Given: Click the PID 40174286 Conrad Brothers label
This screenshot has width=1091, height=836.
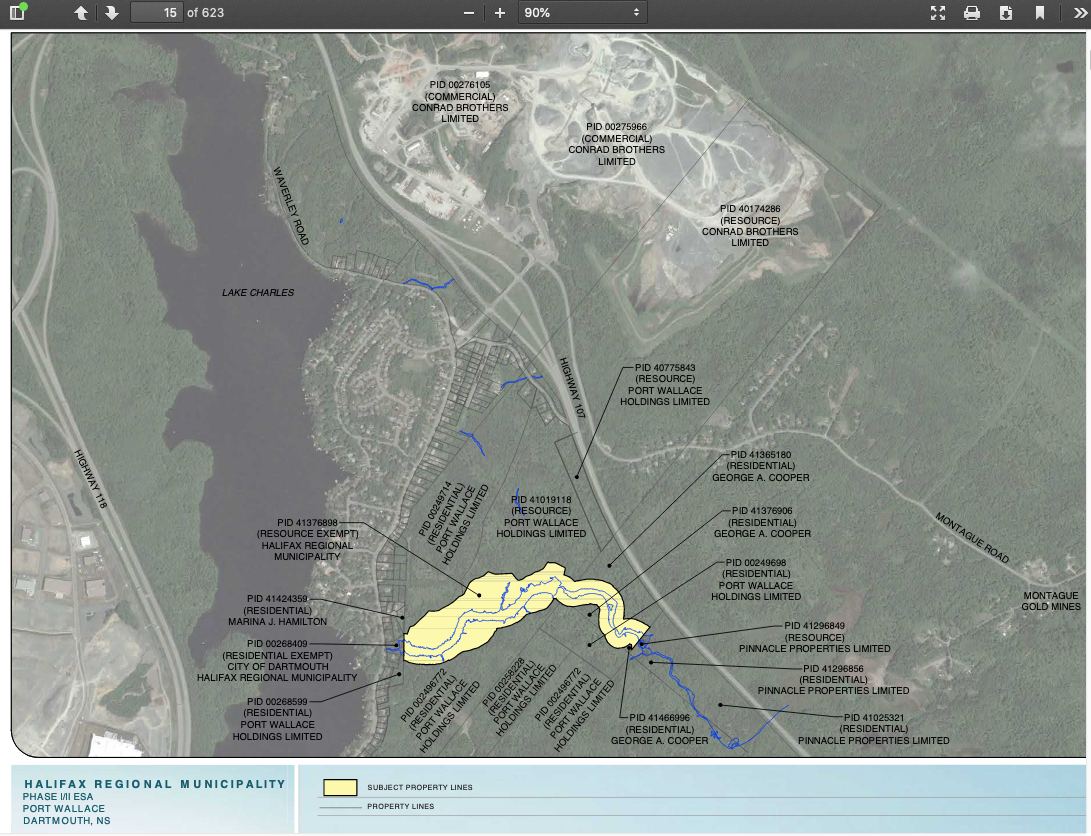Looking at the screenshot, I should [750, 226].
